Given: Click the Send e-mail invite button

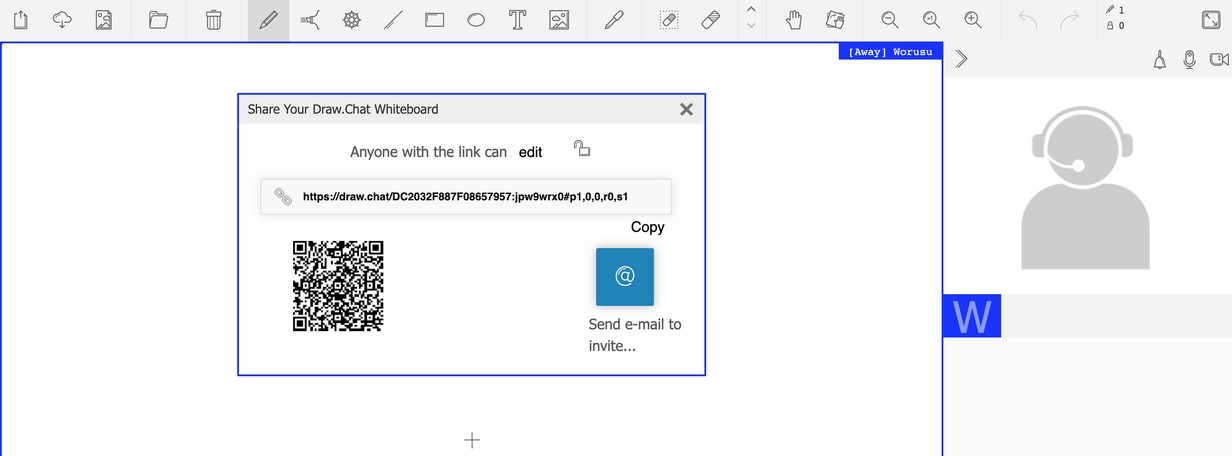Looking at the screenshot, I should [624, 277].
